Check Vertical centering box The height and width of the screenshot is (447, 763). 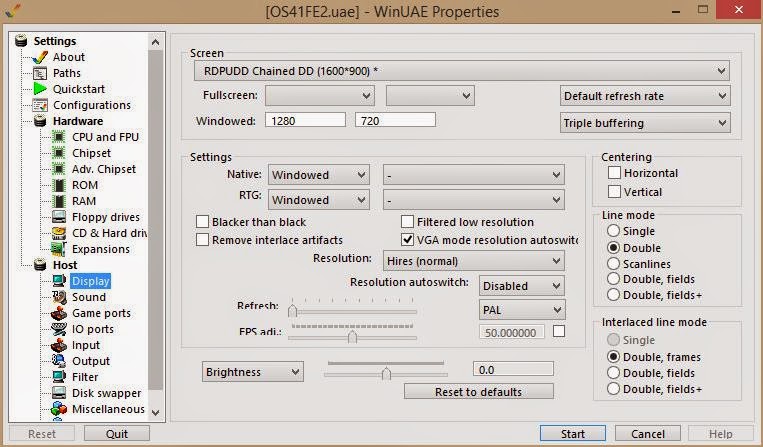(x=615, y=192)
